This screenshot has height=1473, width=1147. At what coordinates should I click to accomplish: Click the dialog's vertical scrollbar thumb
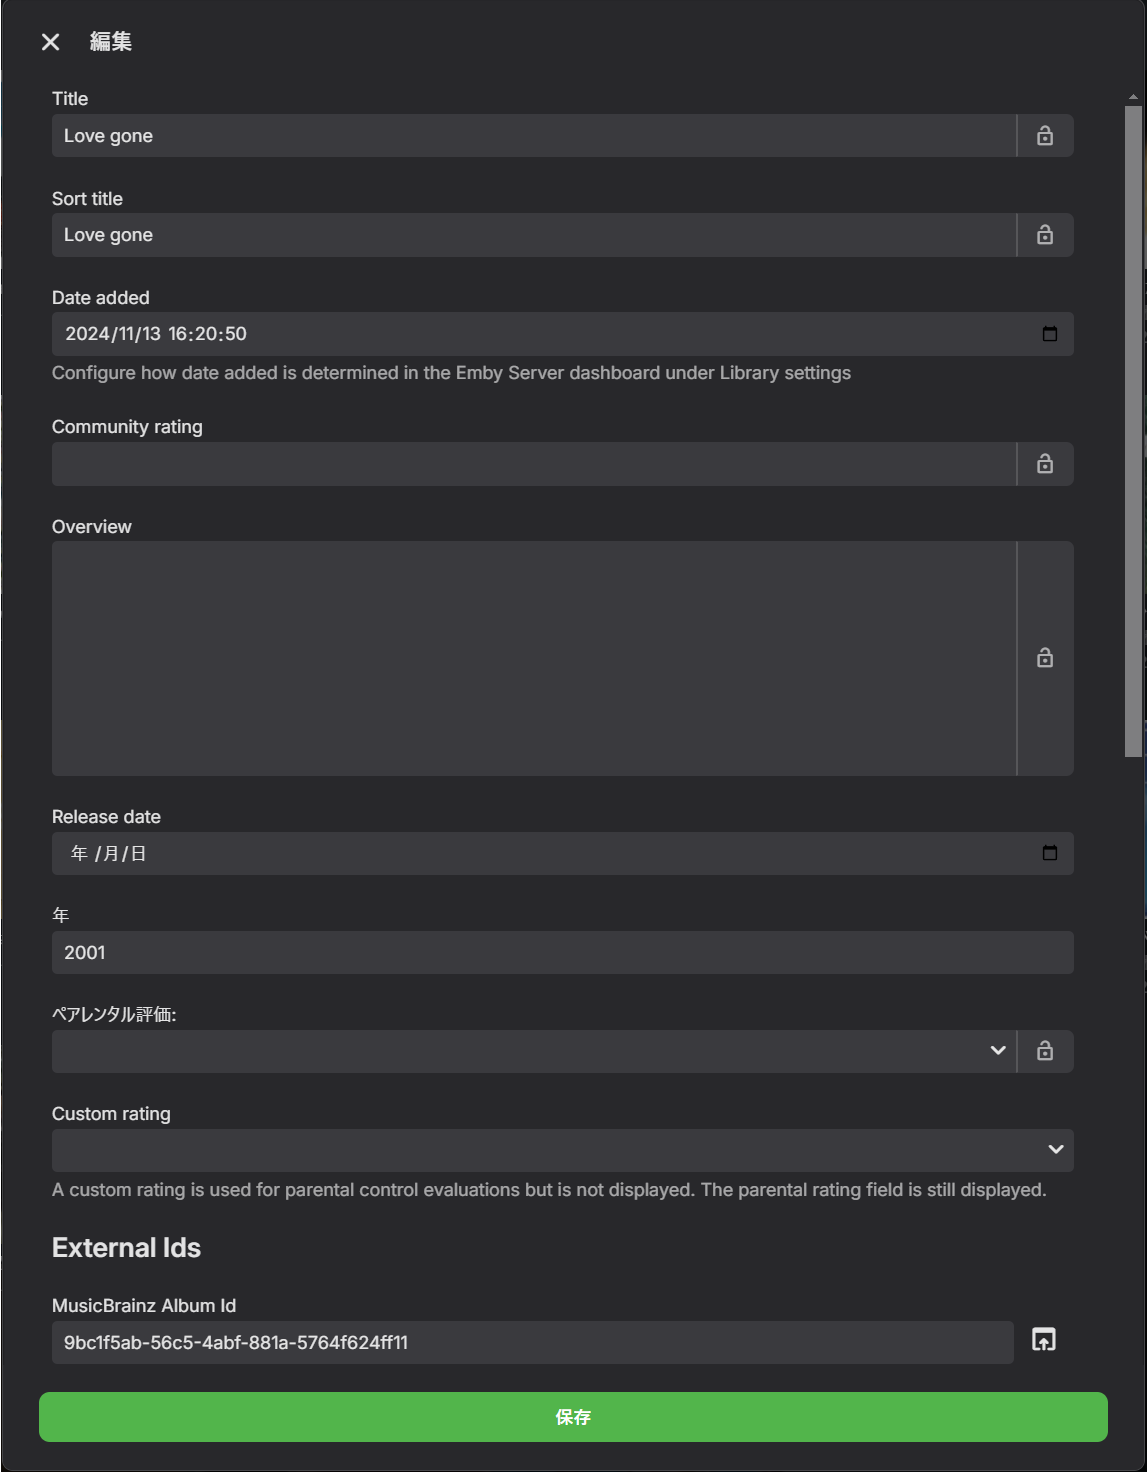tap(1133, 430)
